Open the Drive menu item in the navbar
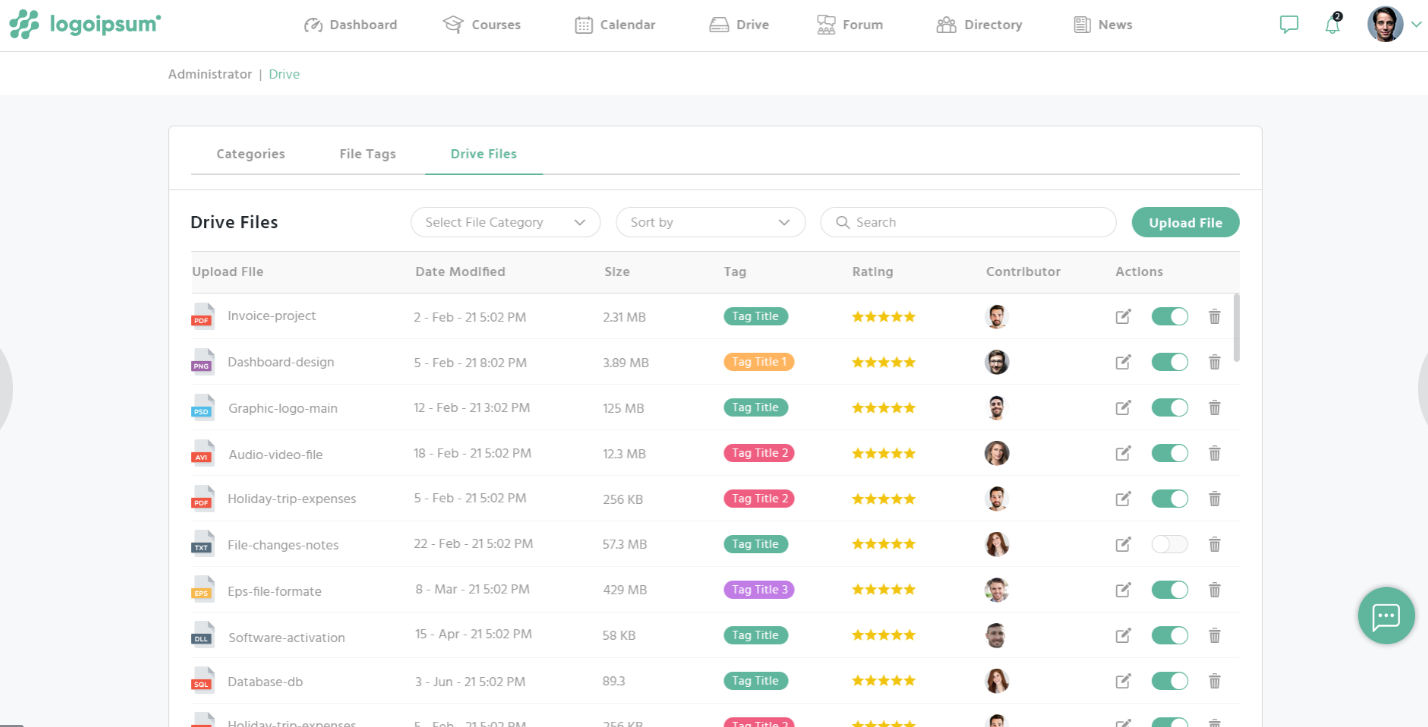 (x=739, y=24)
